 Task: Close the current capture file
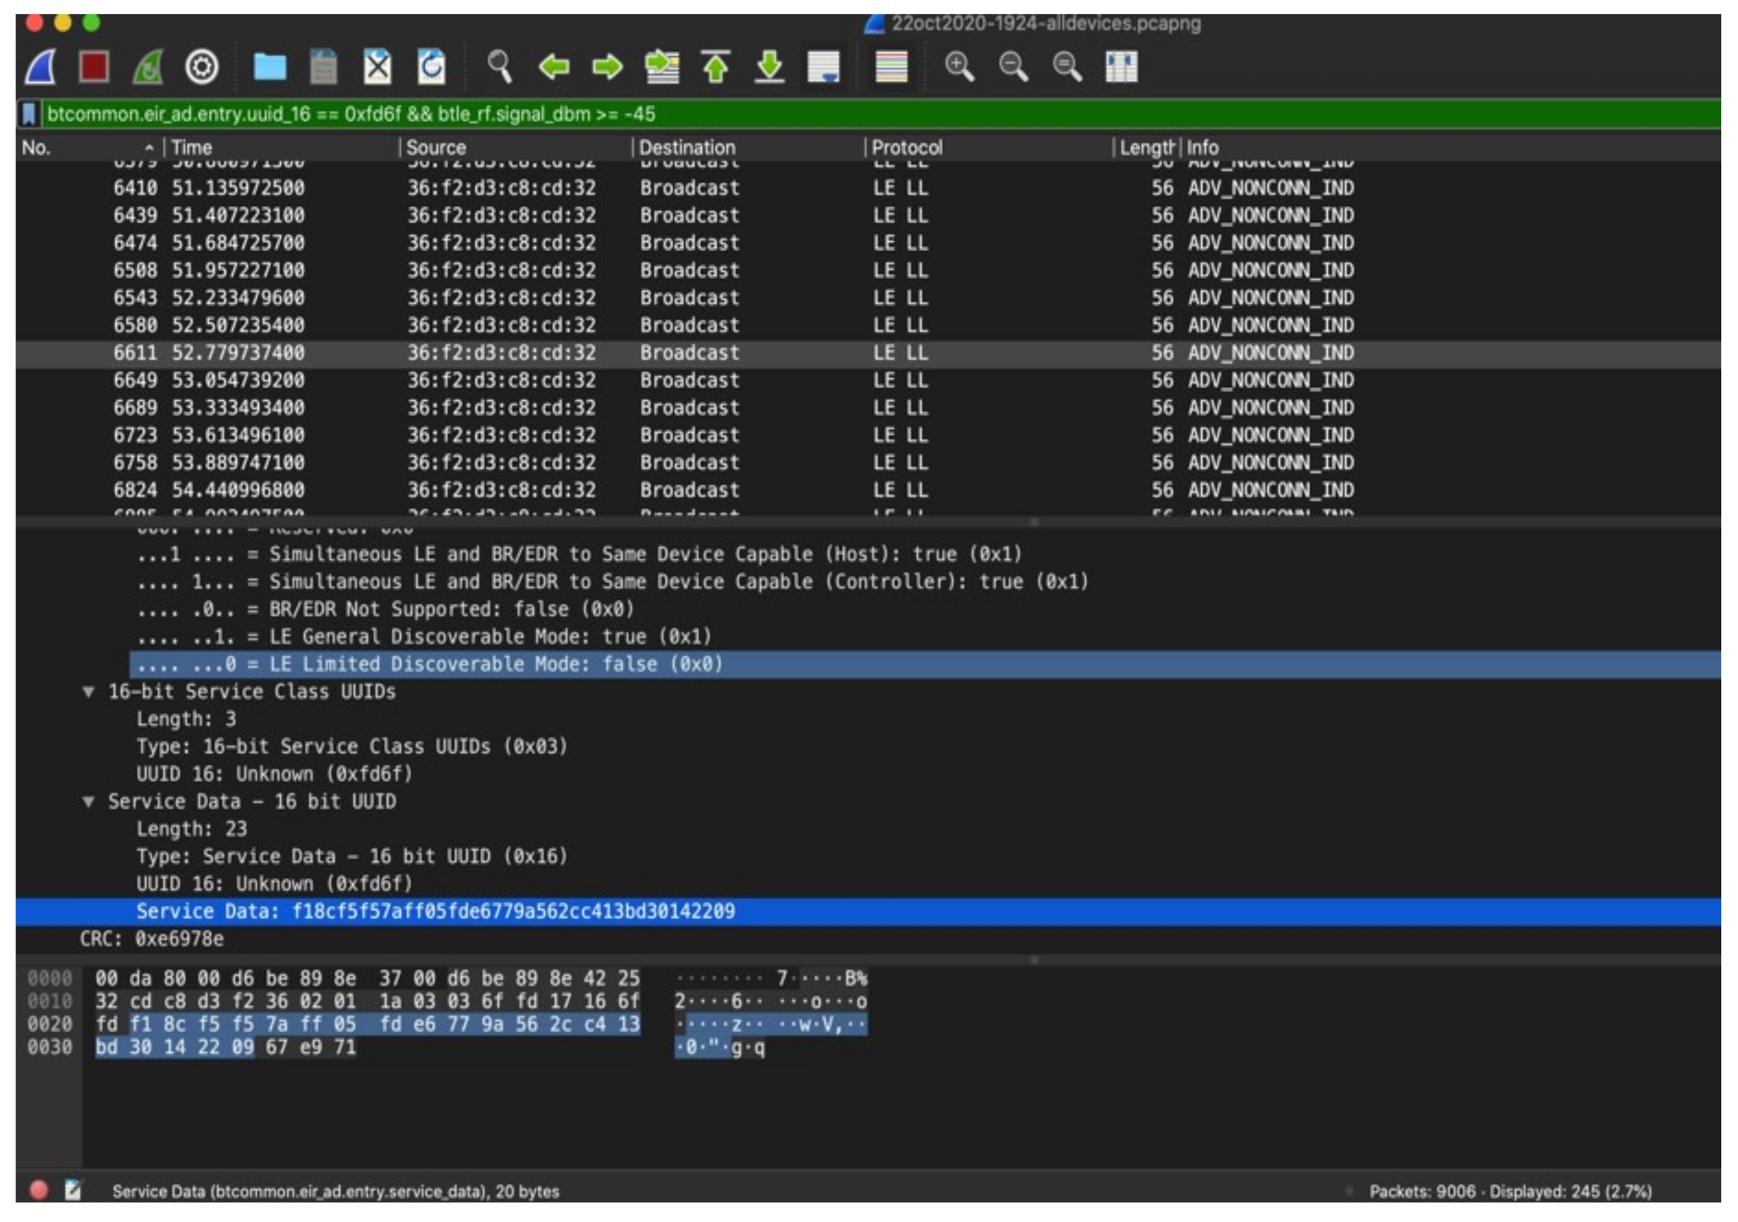pos(377,67)
